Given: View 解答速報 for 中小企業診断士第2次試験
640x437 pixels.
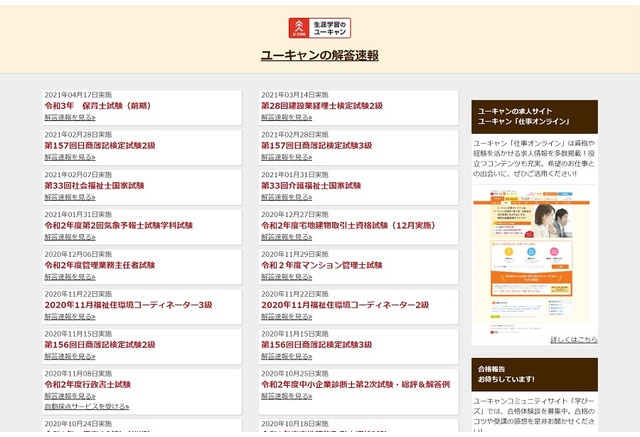Looking at the screenshot, I should point(287,396).
